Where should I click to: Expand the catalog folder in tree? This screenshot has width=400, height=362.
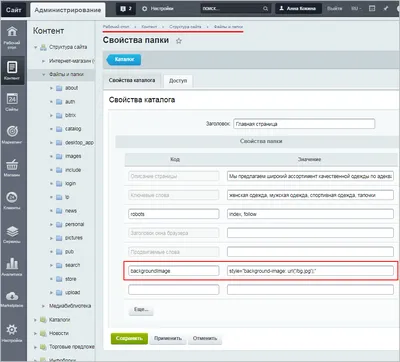pyautogui.click(x=51, y=129)
